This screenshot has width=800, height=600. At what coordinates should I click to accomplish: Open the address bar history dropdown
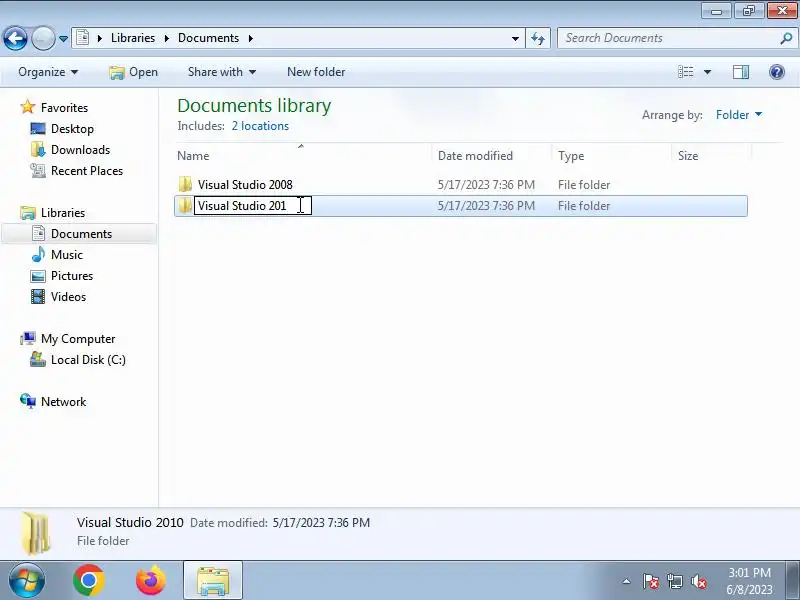515,39
